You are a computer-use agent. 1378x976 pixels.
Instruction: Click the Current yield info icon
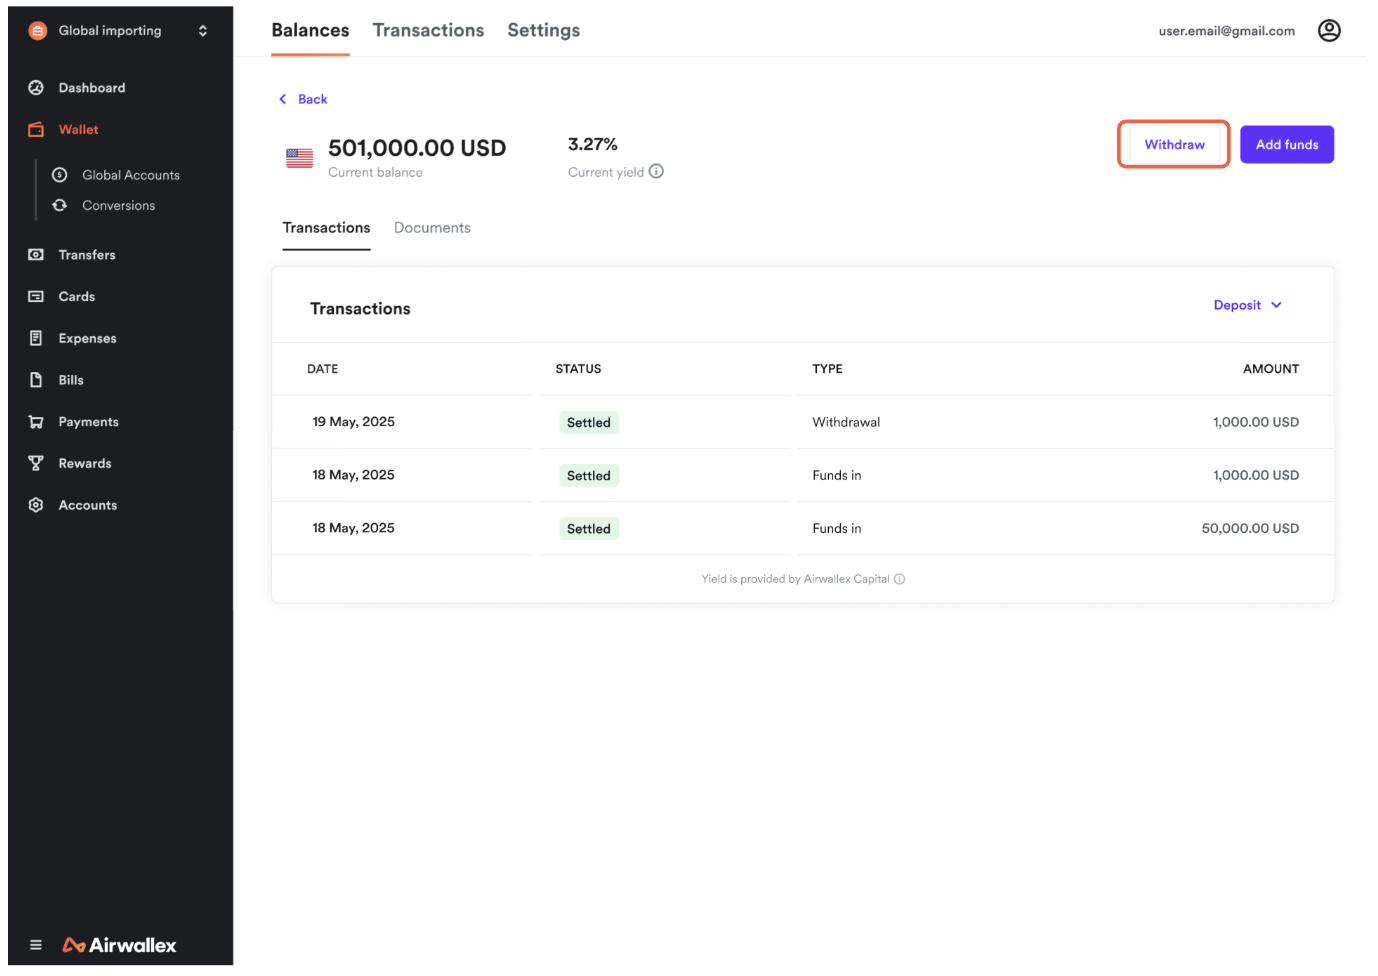click(x=656, y=171)
